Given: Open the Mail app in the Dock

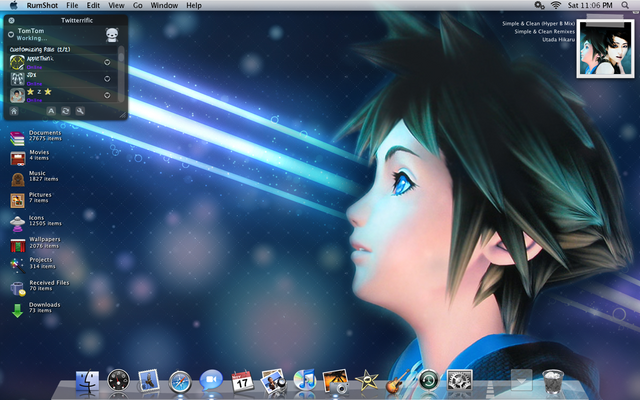Looking at the screenshot, I should pyautogui.click(x=148, y=380).
